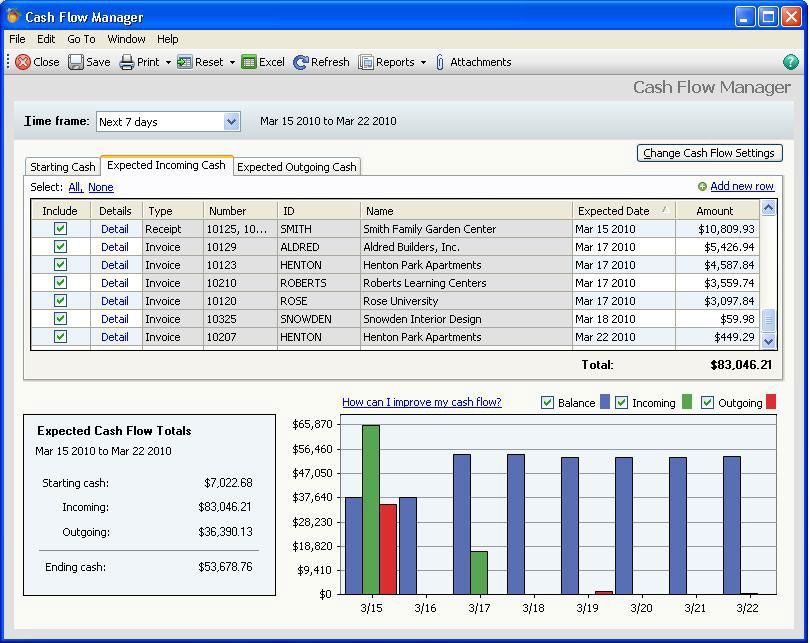Click the Save disk icon
This screenshot has height=643, width=810.
click(76, 62)
